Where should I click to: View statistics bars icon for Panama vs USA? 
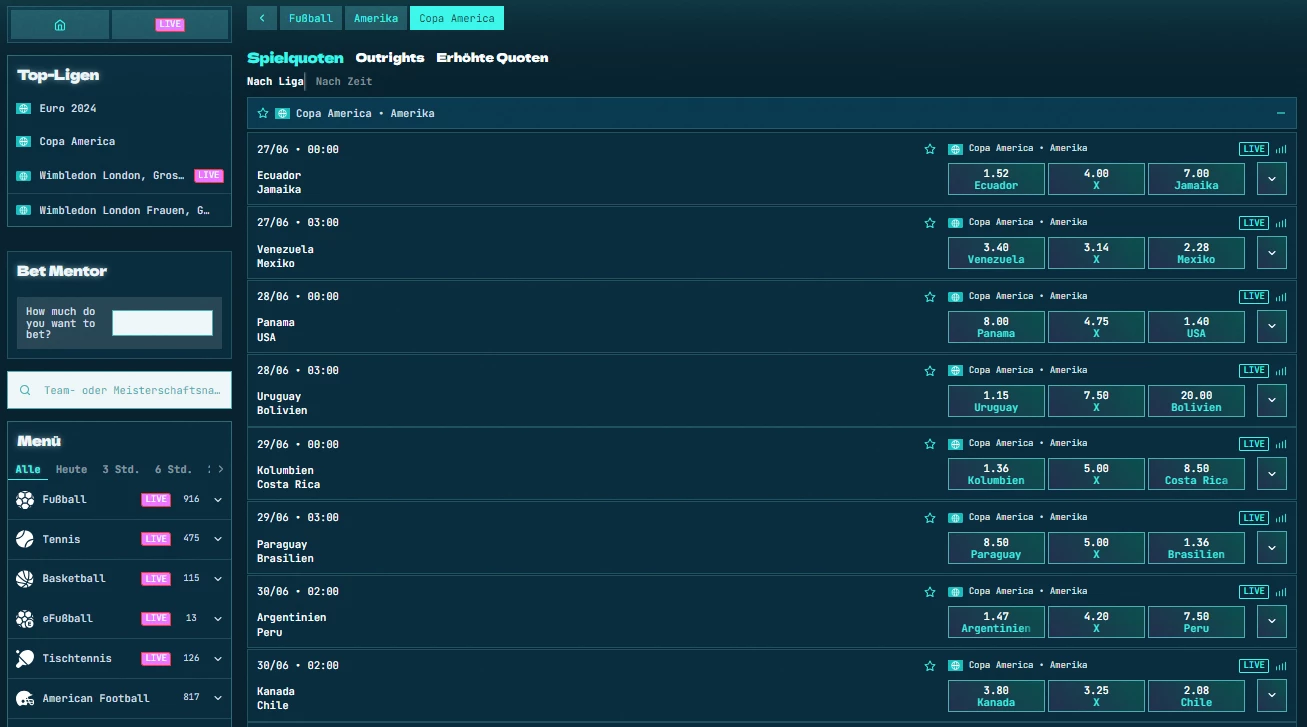click(x=1281, y=297)
